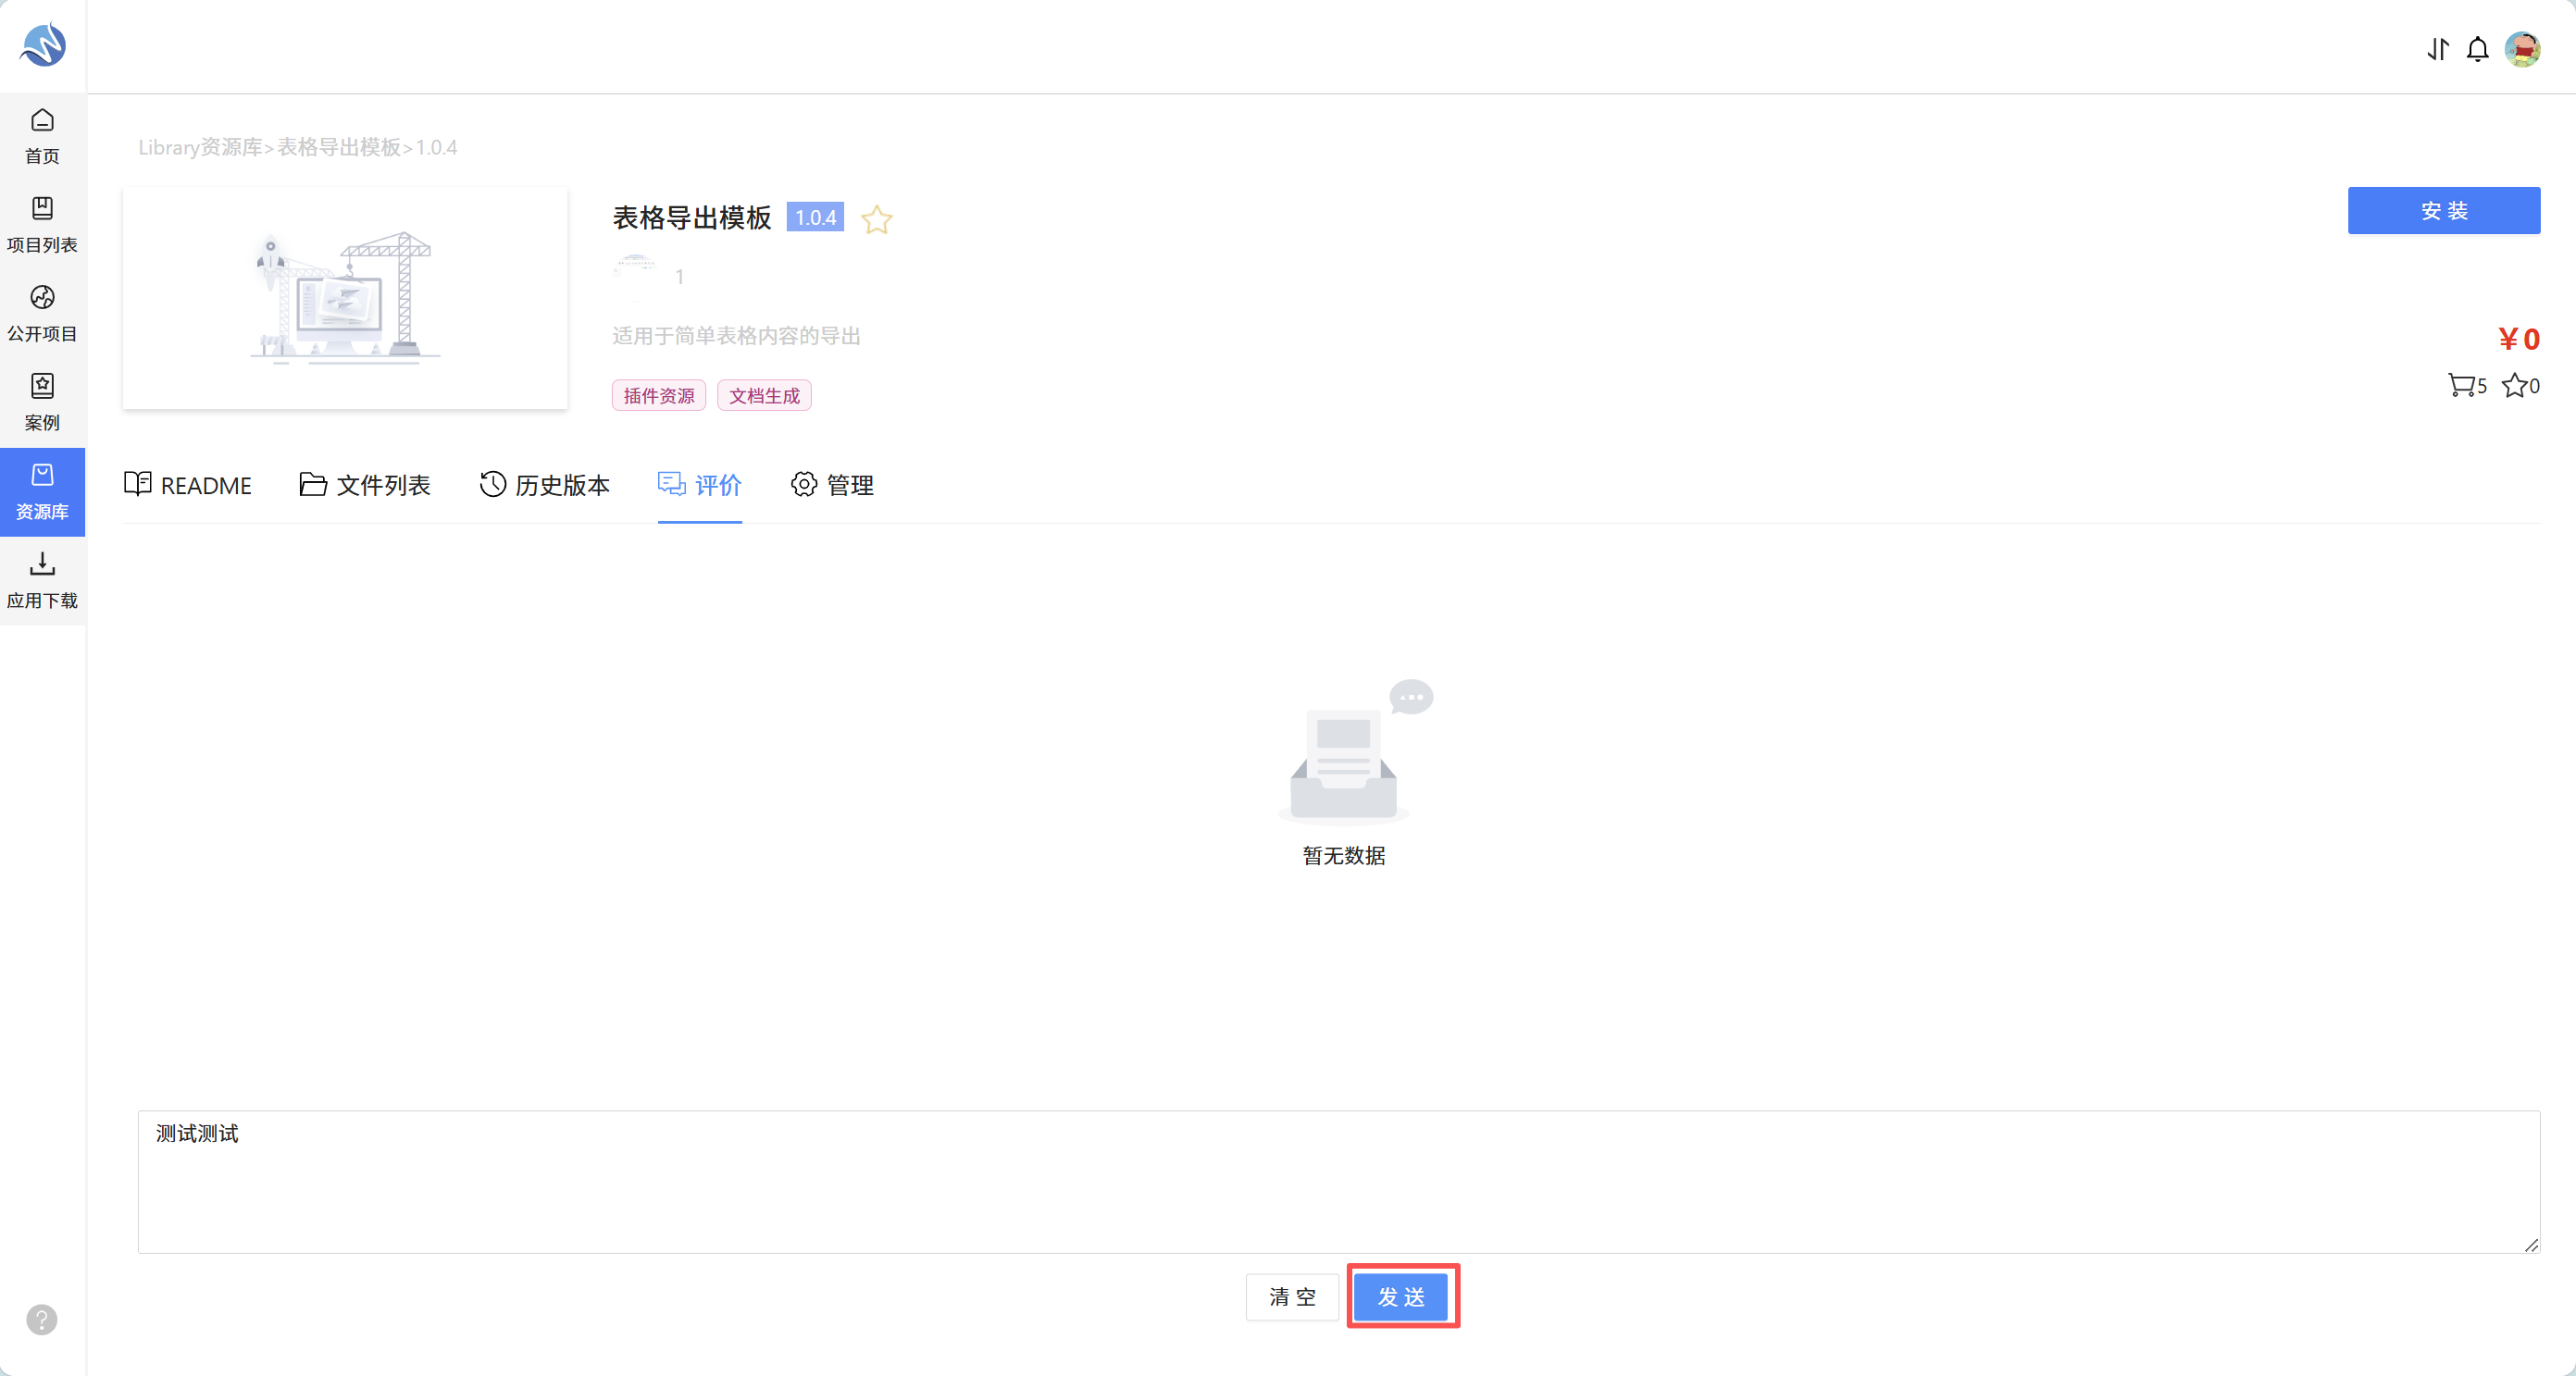
Task: Click the 暂无数据 empty label
Action: click(x=1343, y=856)
